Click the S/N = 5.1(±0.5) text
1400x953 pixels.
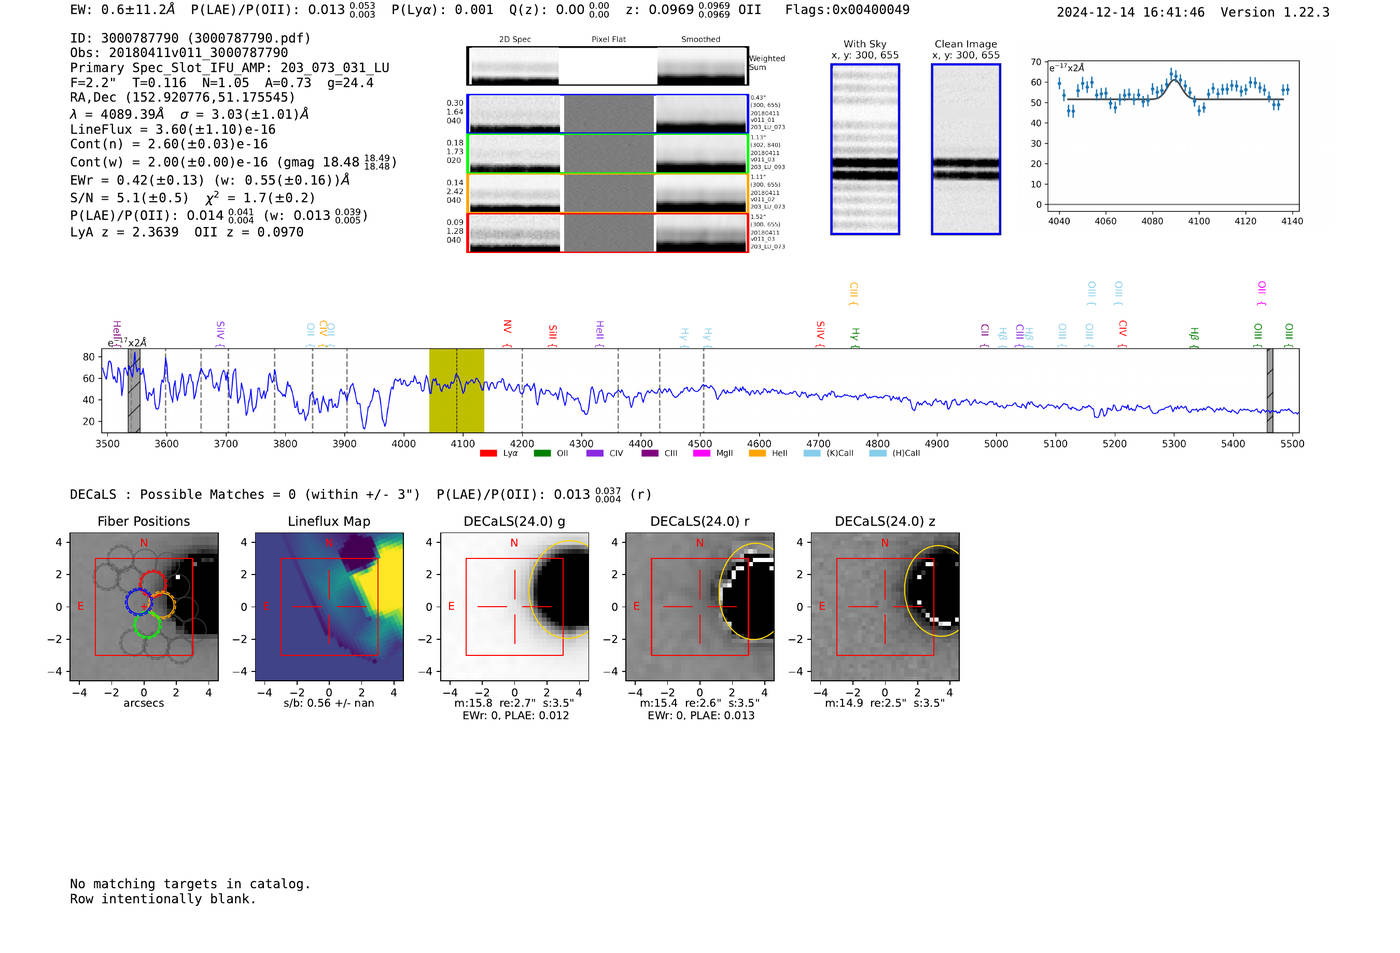(129, 198)
